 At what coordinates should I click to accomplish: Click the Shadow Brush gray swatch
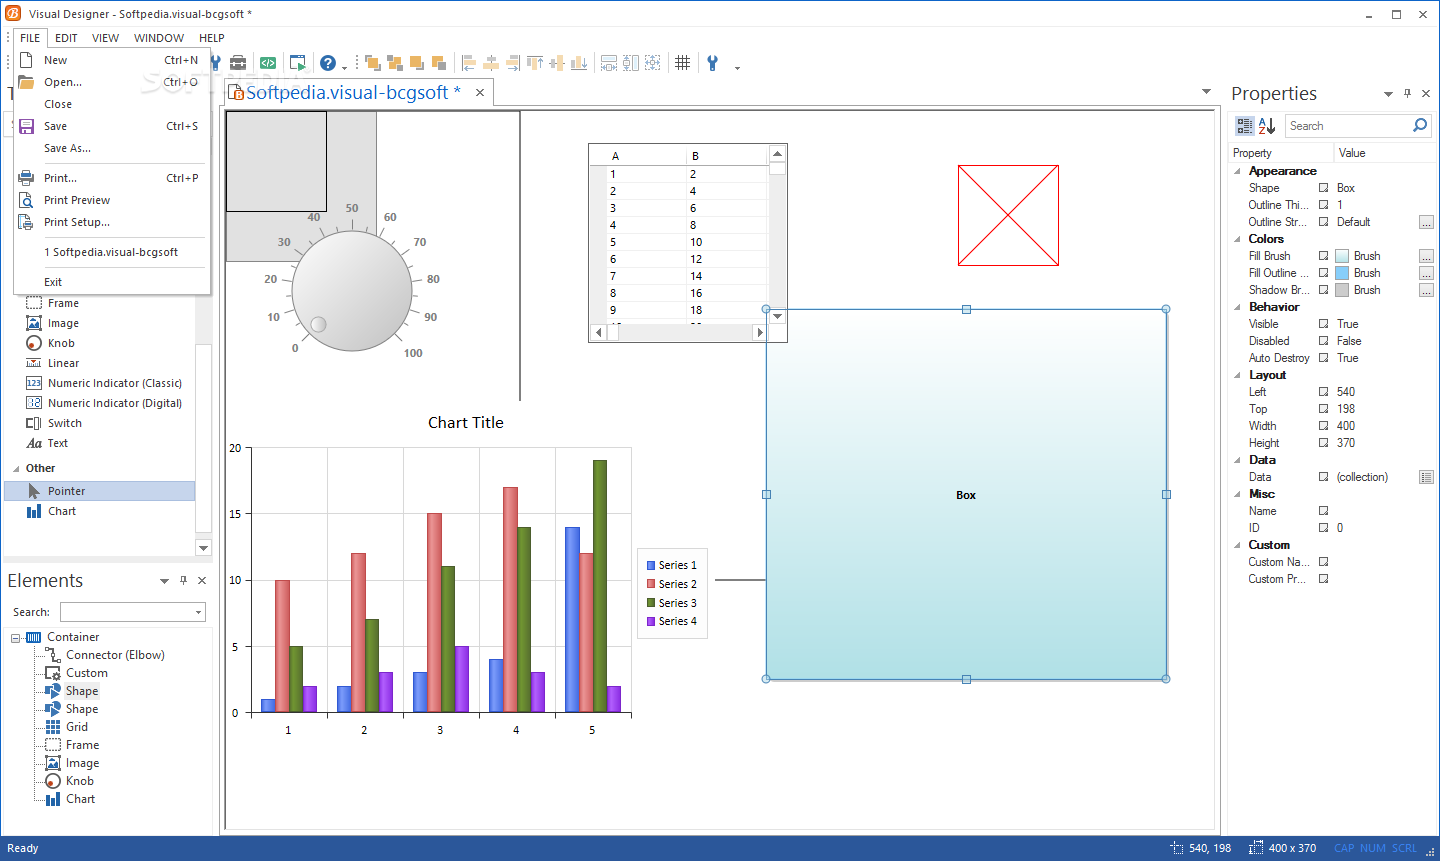[x=1342, y=290]
